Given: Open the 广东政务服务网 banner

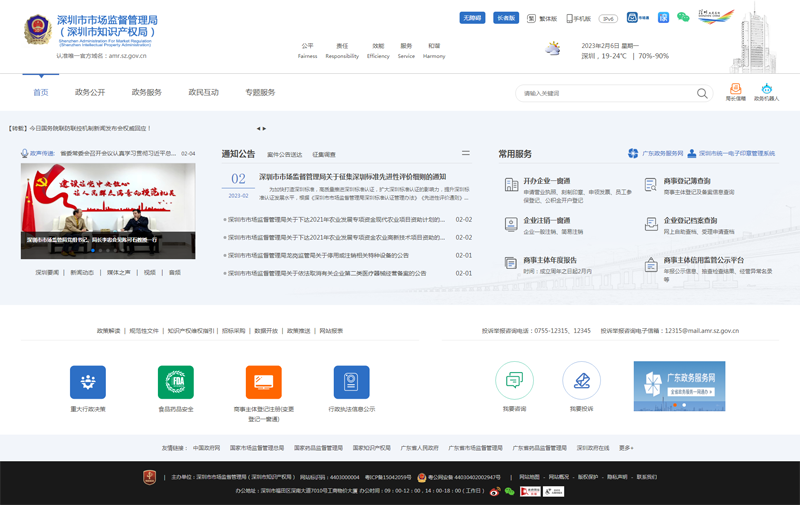Looking at the screenshot, I should tap(680, 386).
